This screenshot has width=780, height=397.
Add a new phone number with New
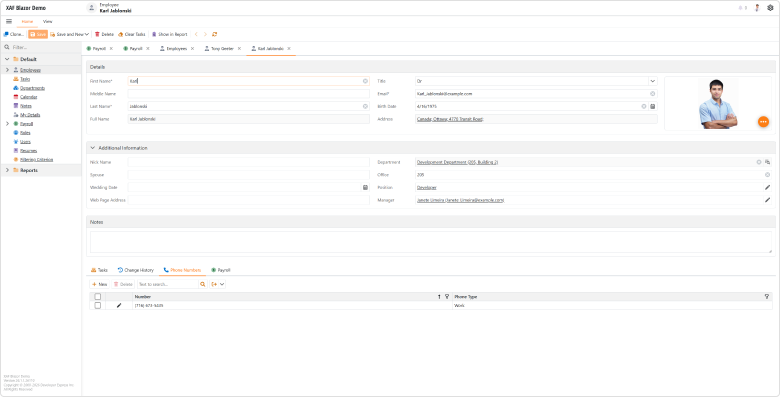tap(99, 284)
